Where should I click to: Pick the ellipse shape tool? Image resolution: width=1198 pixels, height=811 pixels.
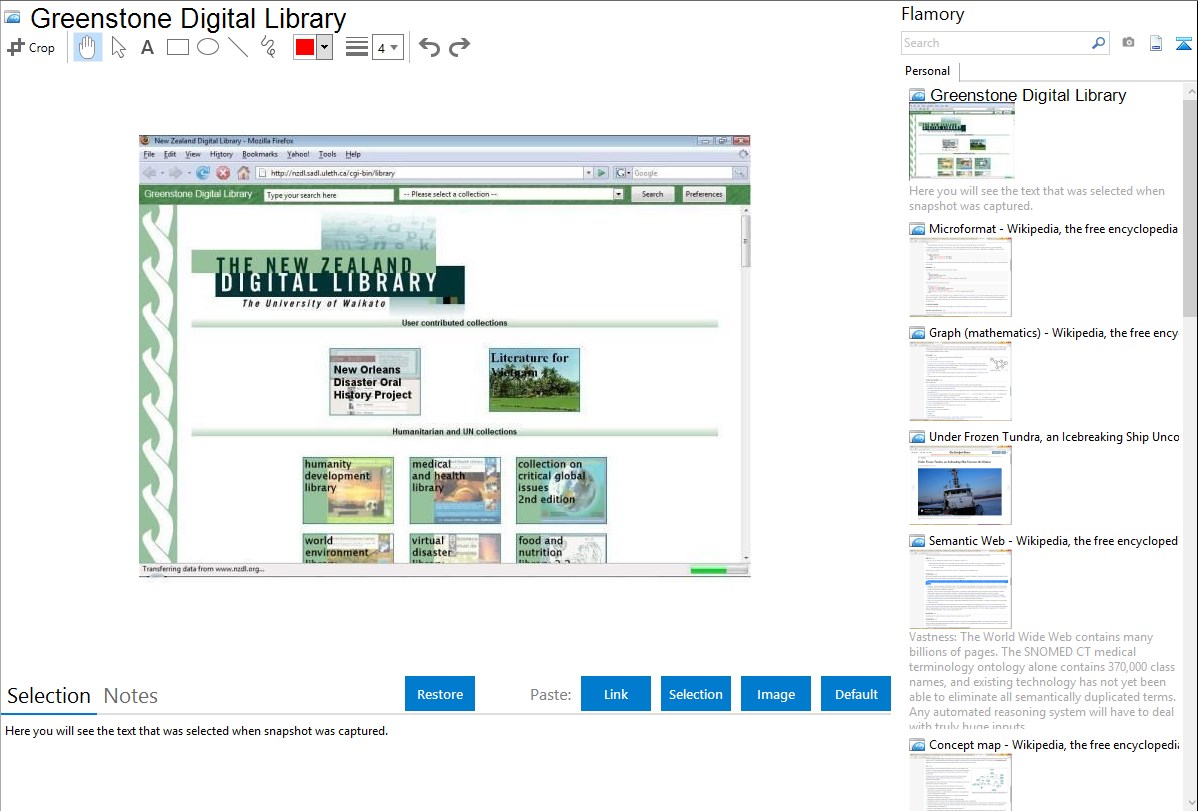point(208,47)
